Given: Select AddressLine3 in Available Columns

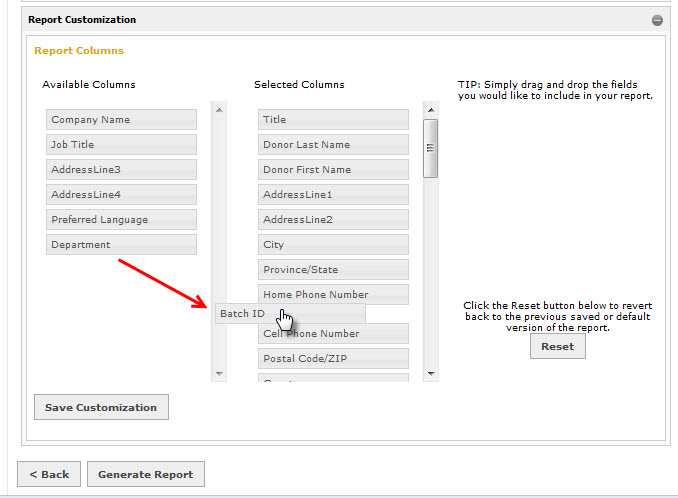Looking at the screenshot, I should 121,170.
